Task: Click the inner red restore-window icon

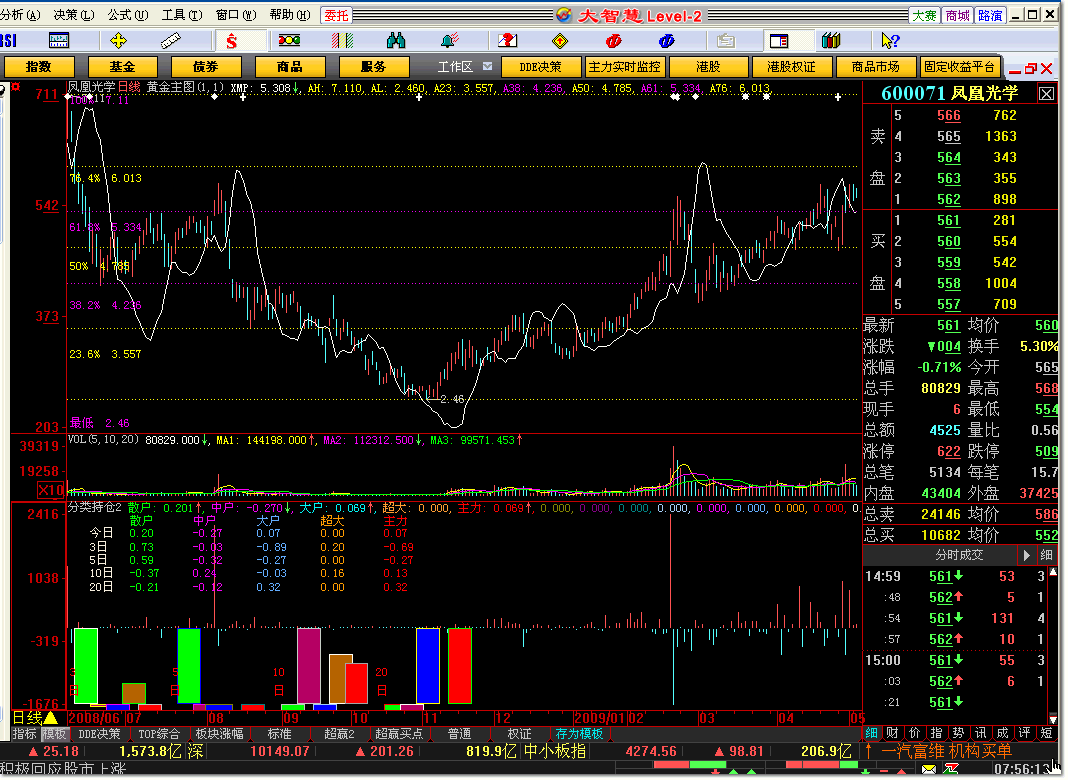Action: [x=1031, y=68]
